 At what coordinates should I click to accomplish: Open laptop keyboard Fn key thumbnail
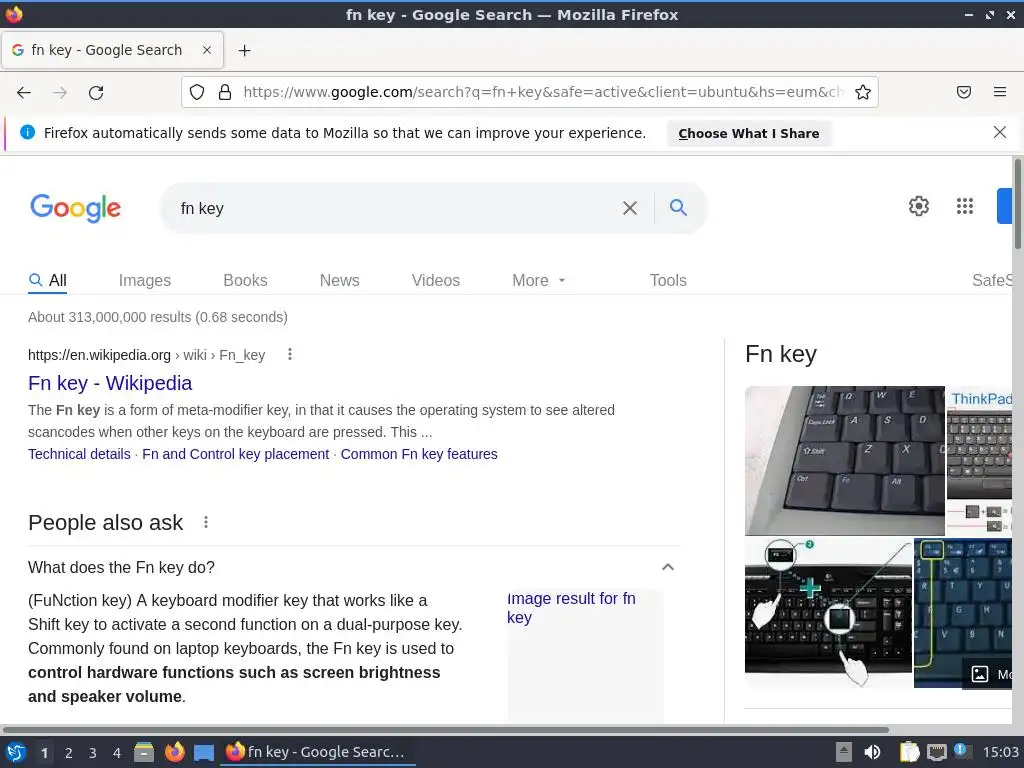point(844,460)
